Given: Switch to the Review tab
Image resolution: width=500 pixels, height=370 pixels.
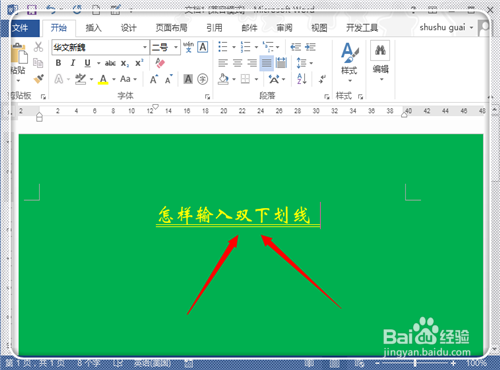Looking at the screenshot, I should point(284,28).
